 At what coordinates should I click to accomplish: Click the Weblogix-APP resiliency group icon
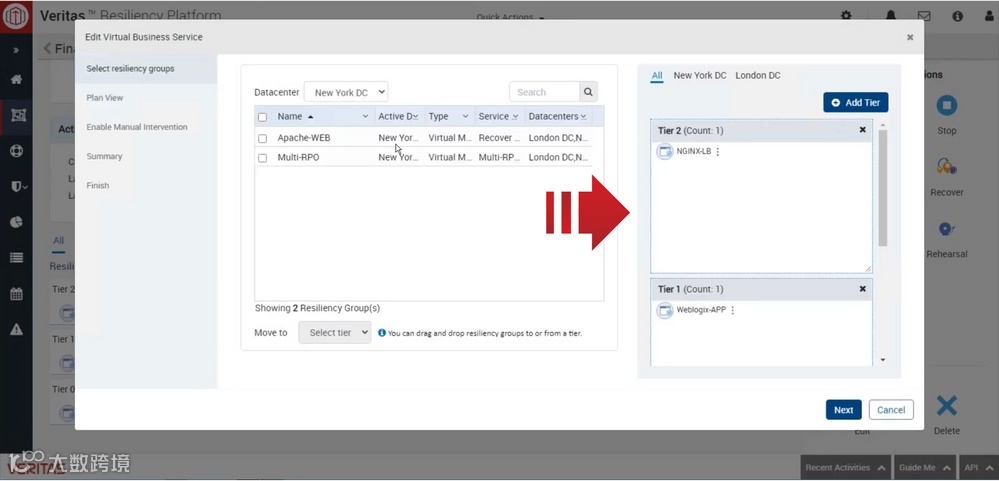click(x=665, y=310)
